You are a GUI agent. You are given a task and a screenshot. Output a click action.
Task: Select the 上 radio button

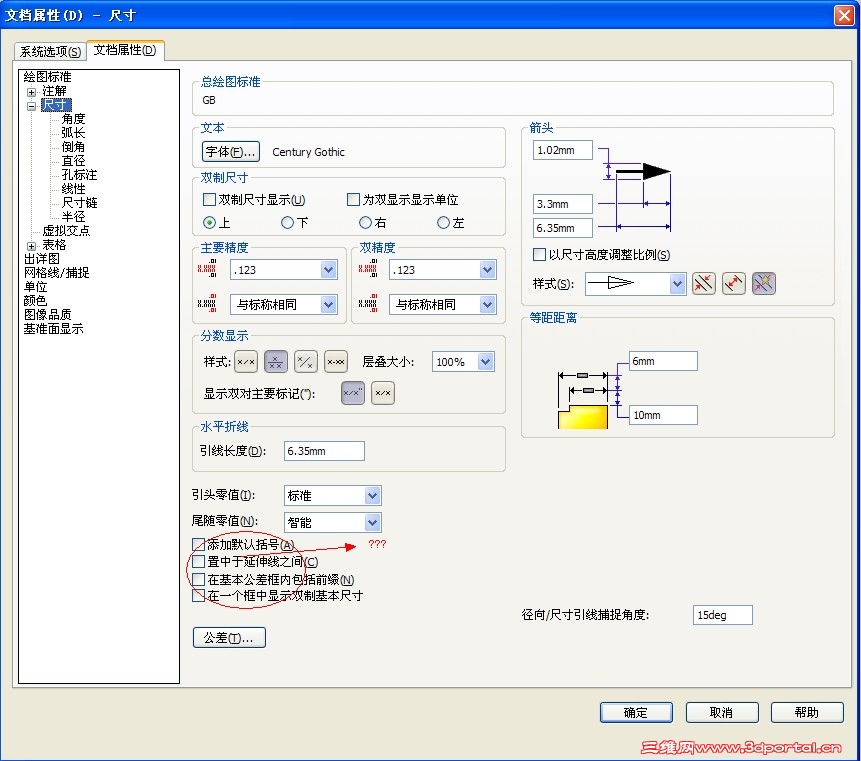click(209, 222)
